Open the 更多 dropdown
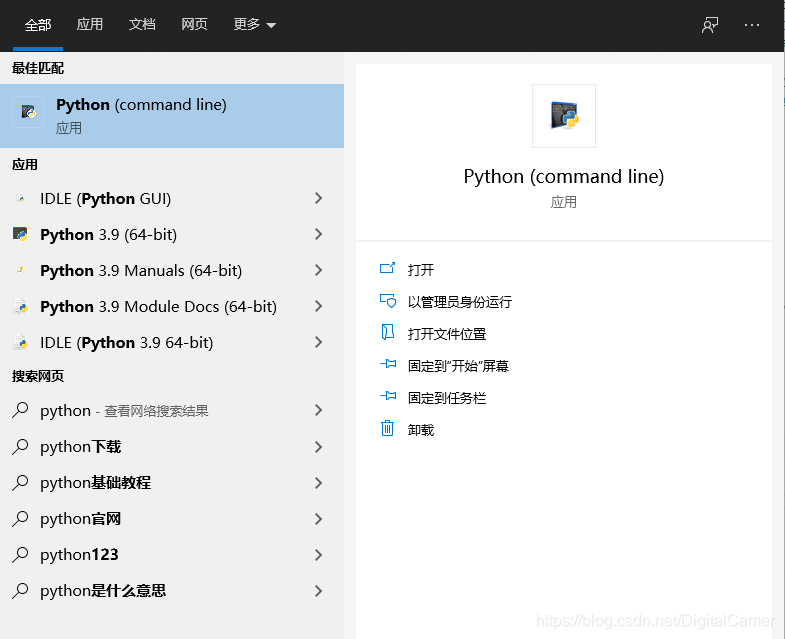This screenshot has height=639, width=785. pos(254,24)
